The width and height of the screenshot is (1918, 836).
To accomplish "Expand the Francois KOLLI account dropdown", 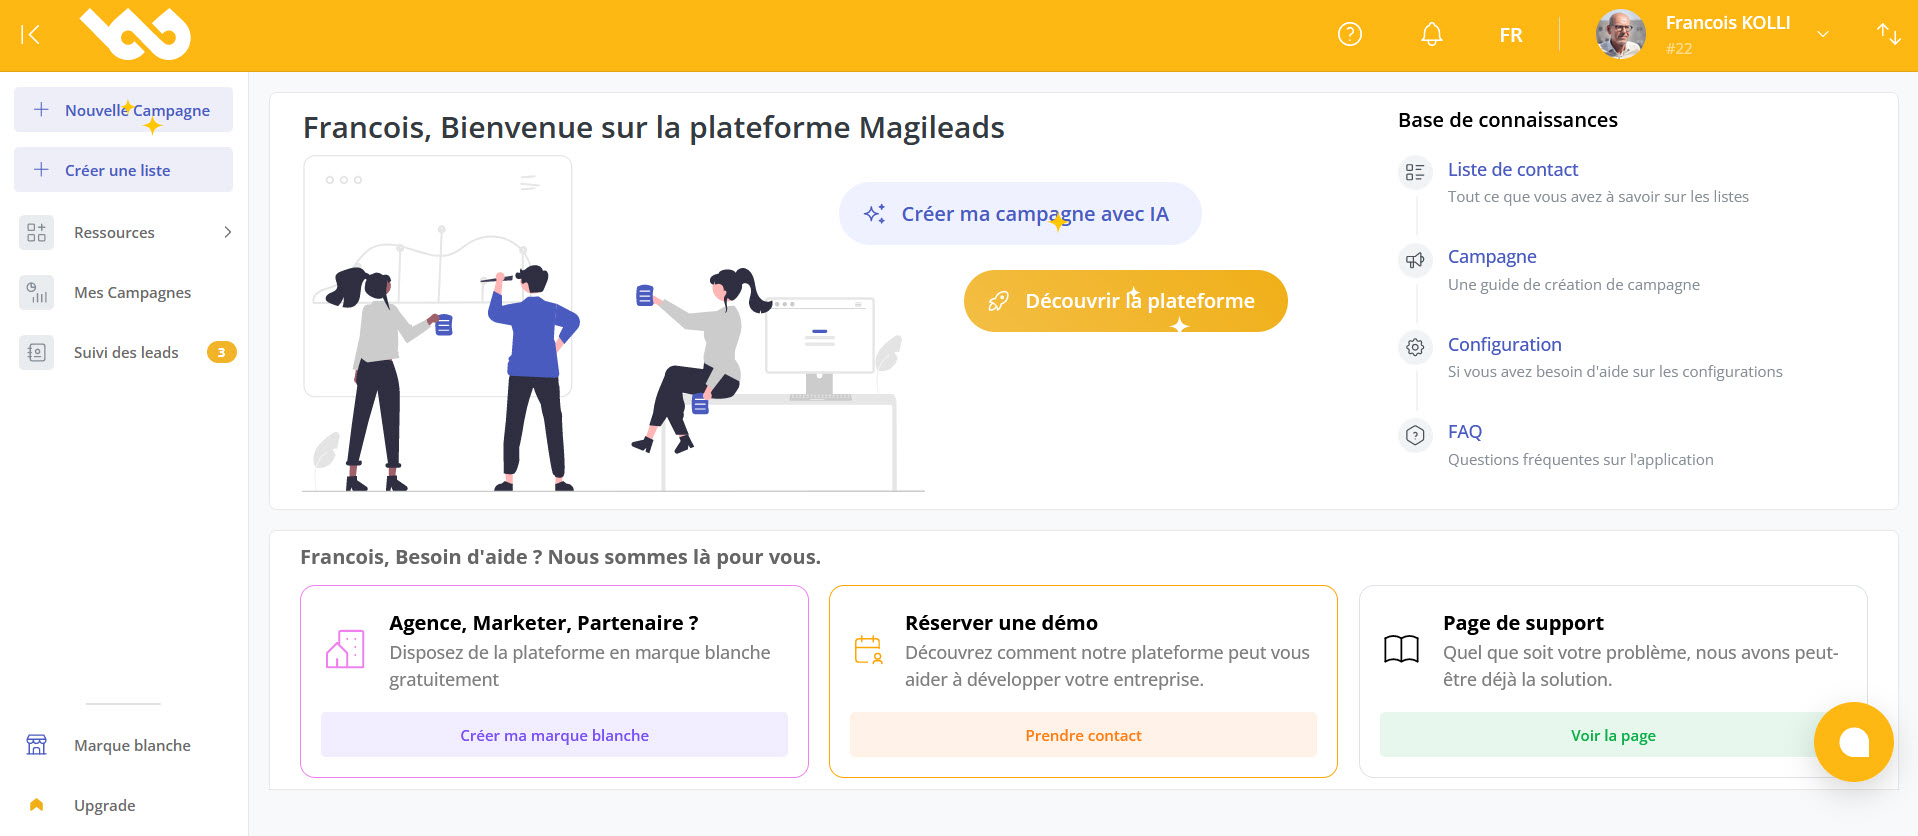I will click(1823, 34).
